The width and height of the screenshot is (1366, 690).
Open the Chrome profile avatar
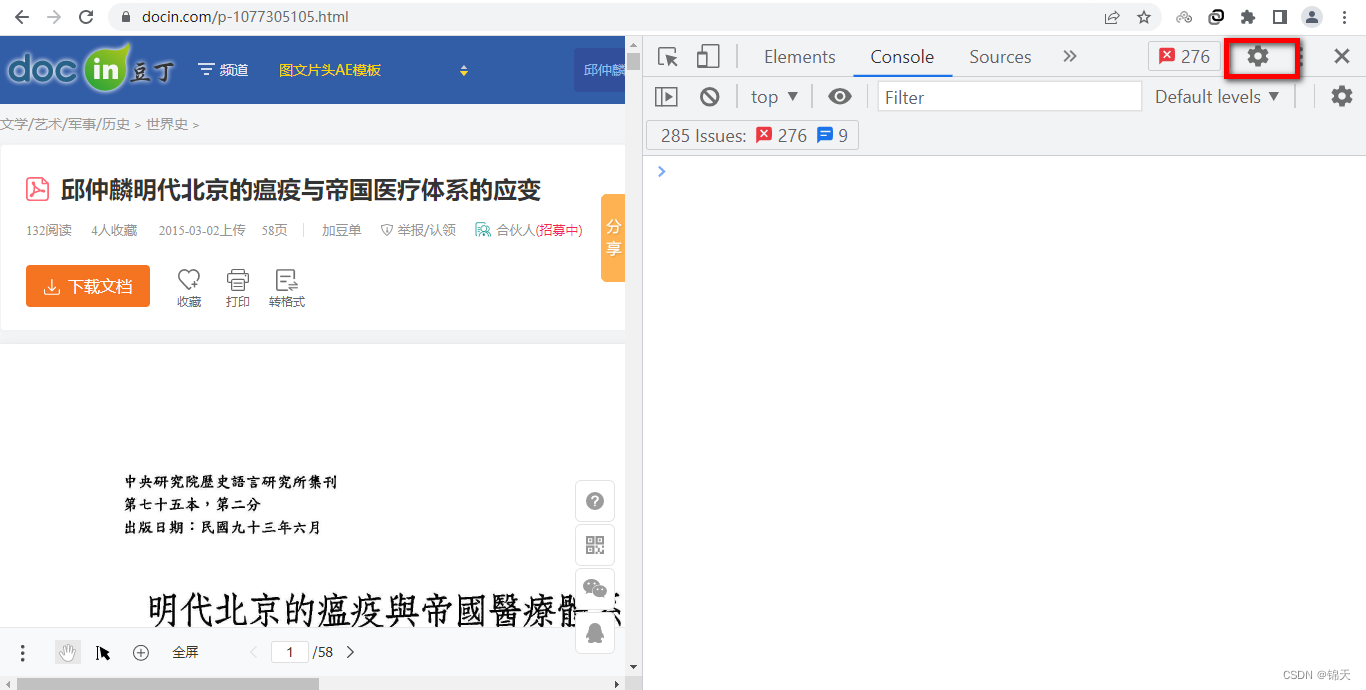coord(1311,17)
